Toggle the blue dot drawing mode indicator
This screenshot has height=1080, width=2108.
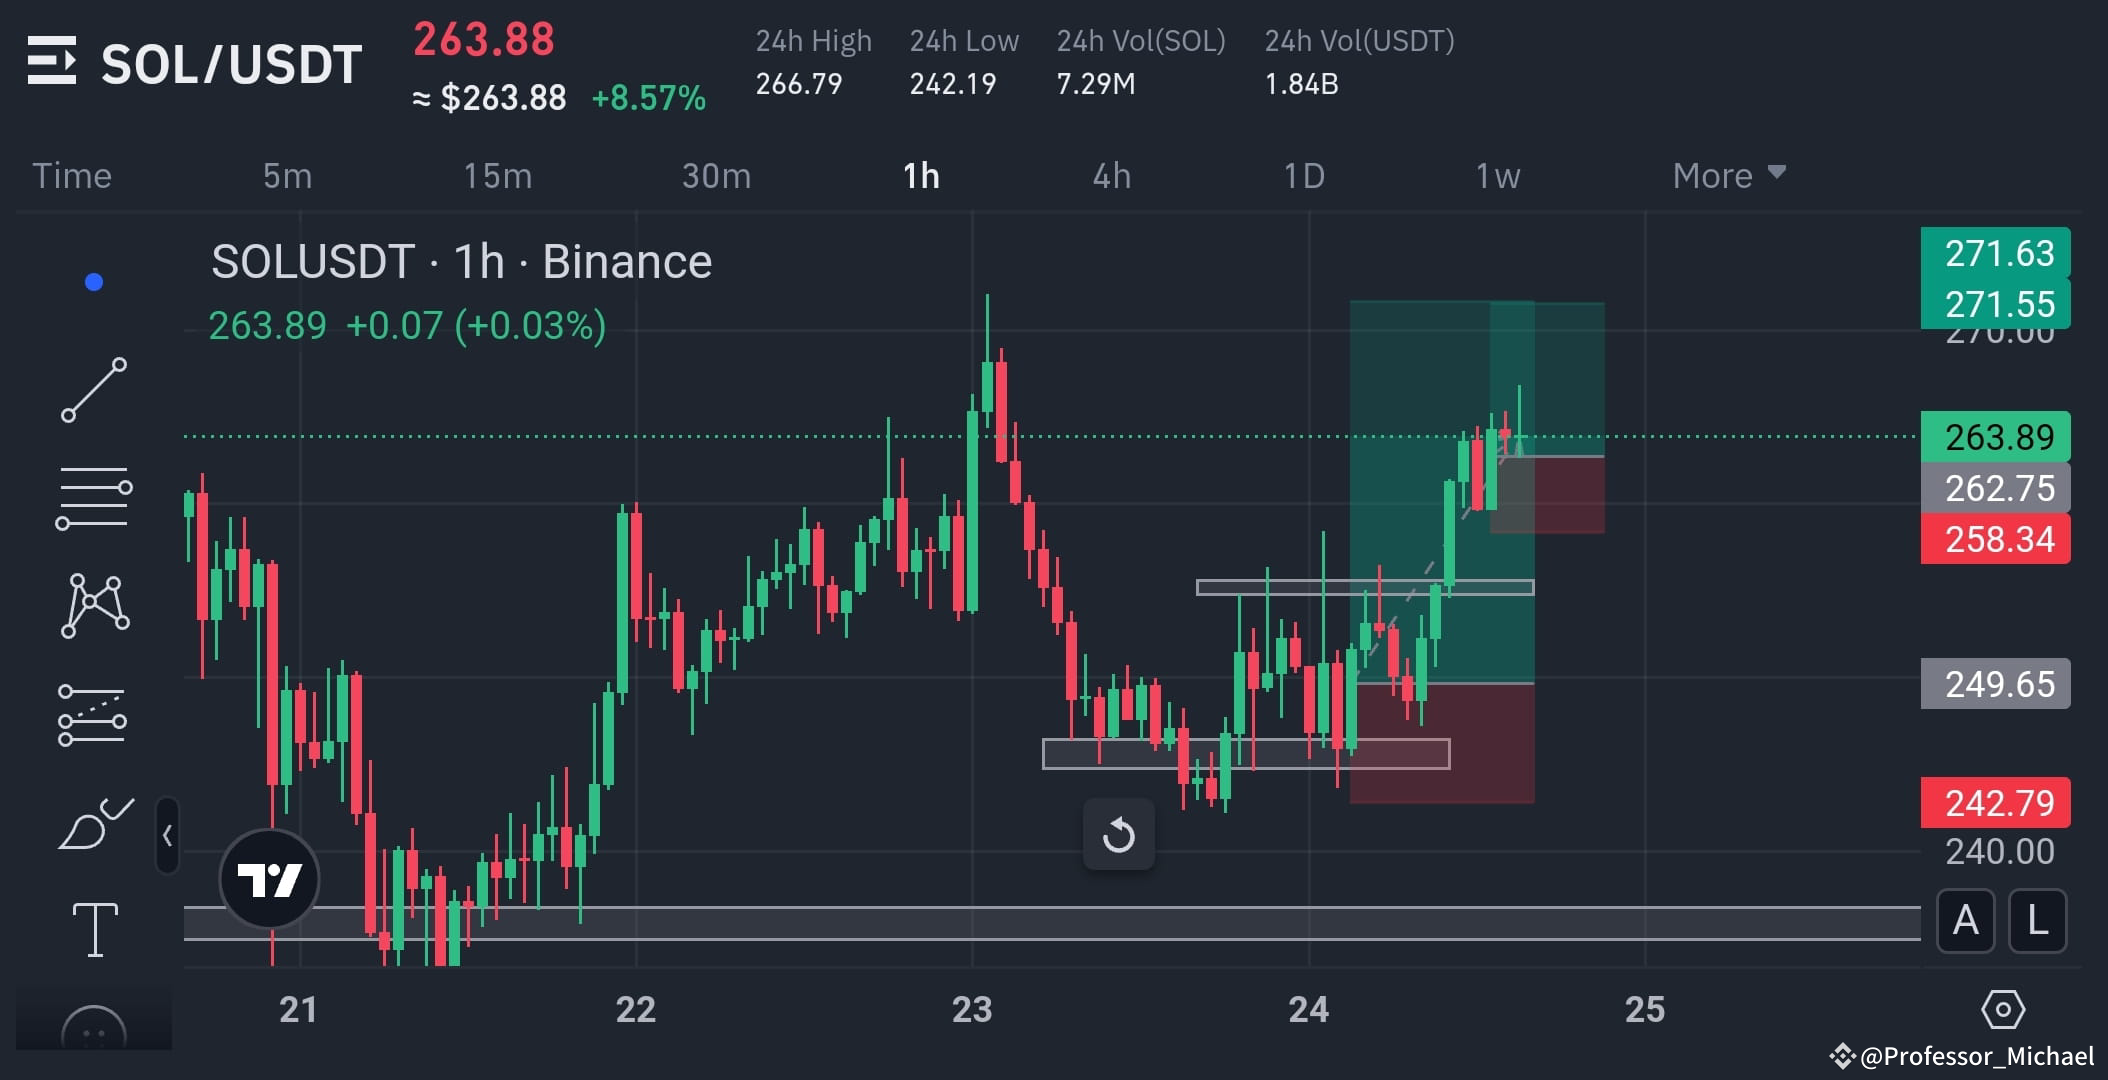95,281
